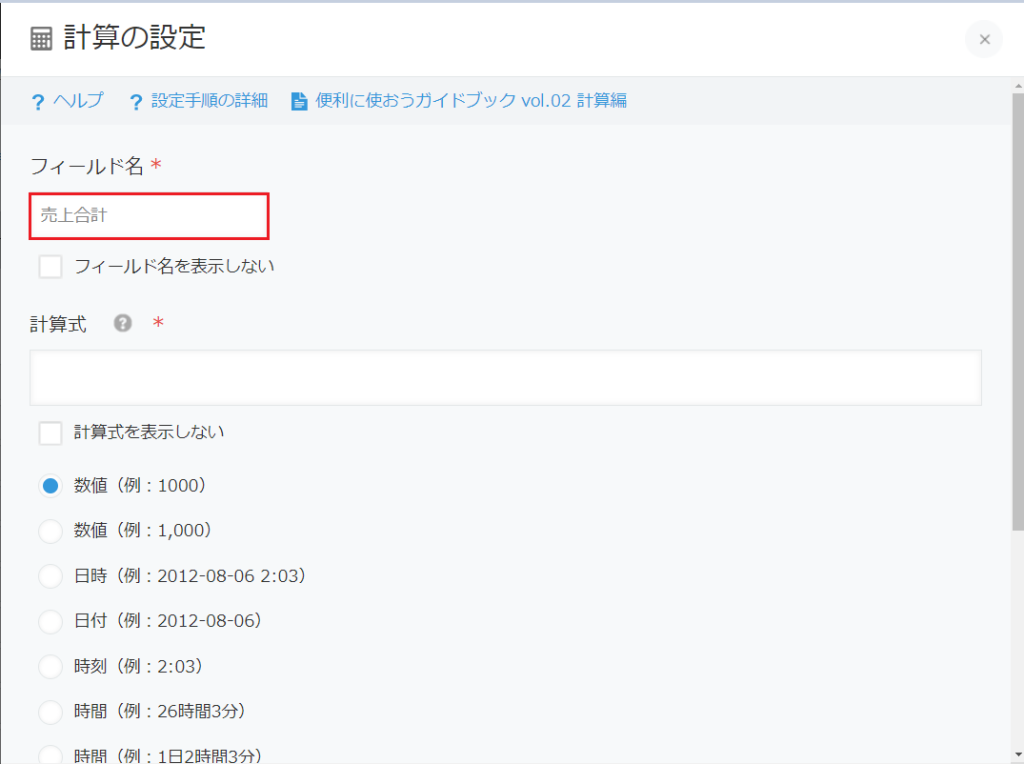
Task: Close the 計算の設定 dialog
Action: 984,40
